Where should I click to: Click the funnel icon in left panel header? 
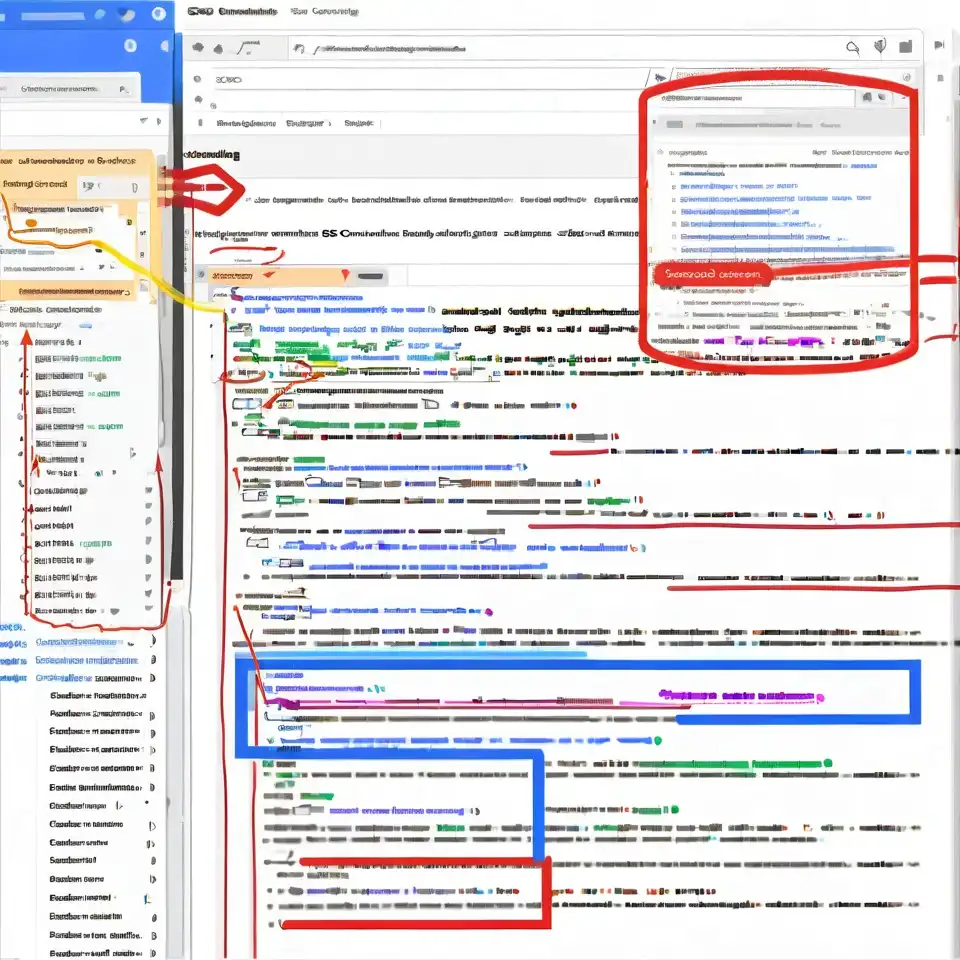pos(143,120)
